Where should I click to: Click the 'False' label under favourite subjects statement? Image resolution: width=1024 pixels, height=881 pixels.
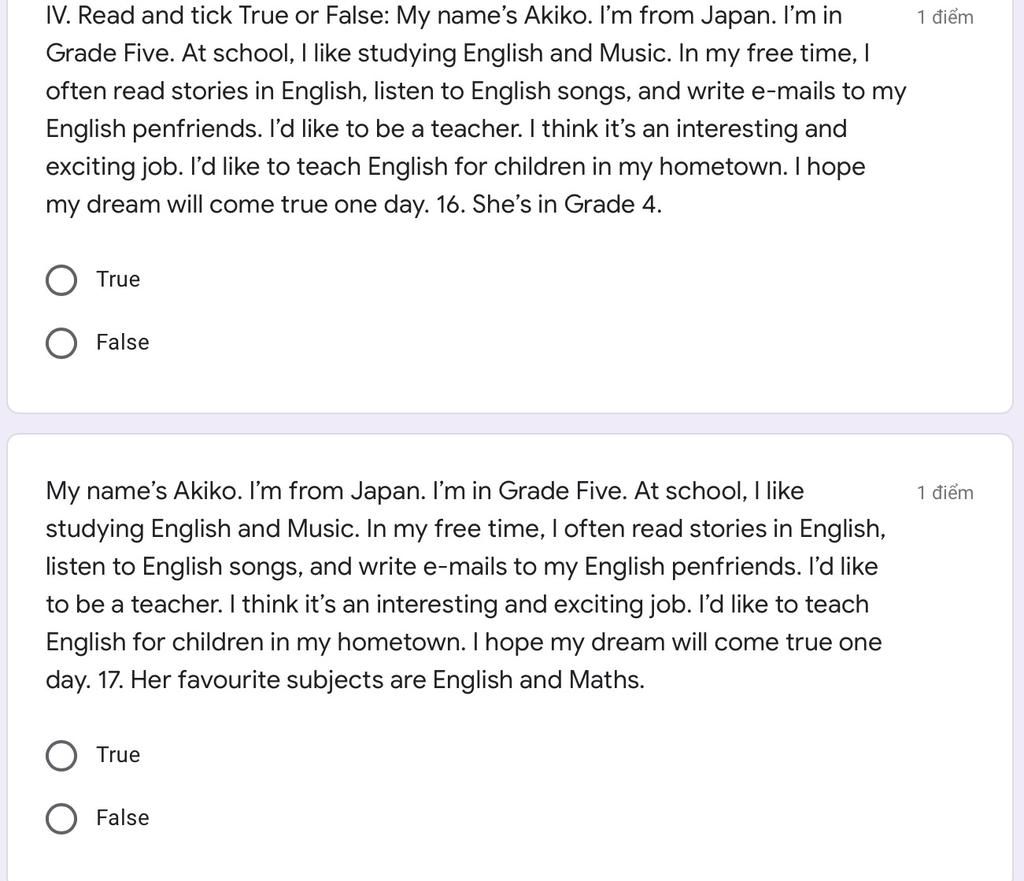(123, 818)
